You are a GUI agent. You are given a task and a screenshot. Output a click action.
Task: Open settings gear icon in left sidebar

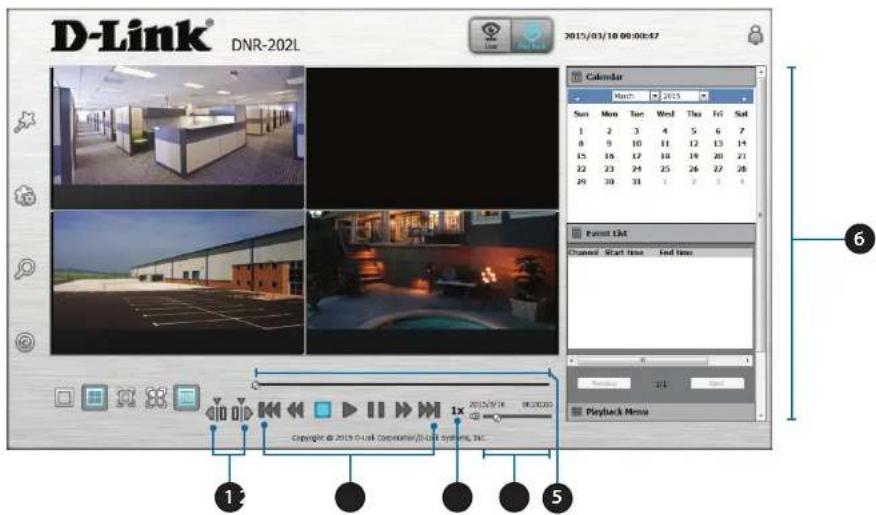coord(25,195)
